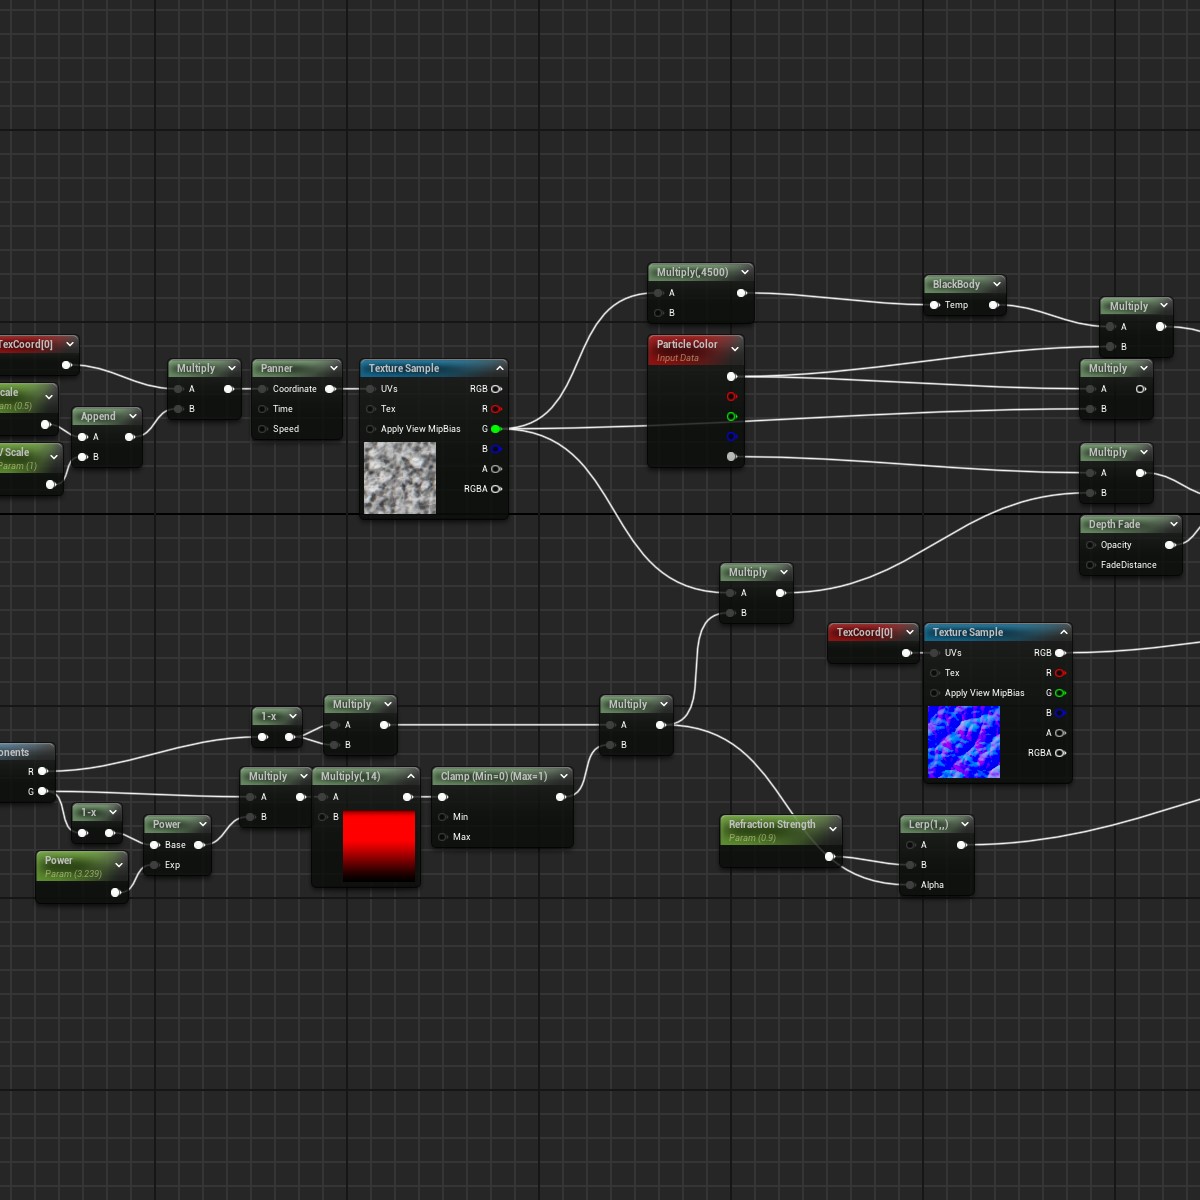Click the green output pin on Particle Color
This screenshot has width=1200, height=1200.
(732, 417)
